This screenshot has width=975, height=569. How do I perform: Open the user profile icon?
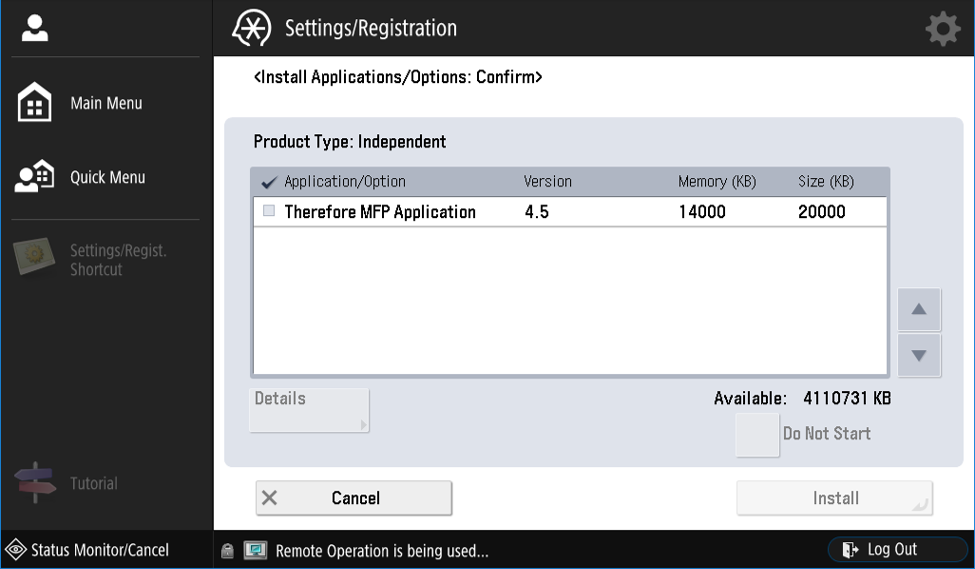(35, 29)
